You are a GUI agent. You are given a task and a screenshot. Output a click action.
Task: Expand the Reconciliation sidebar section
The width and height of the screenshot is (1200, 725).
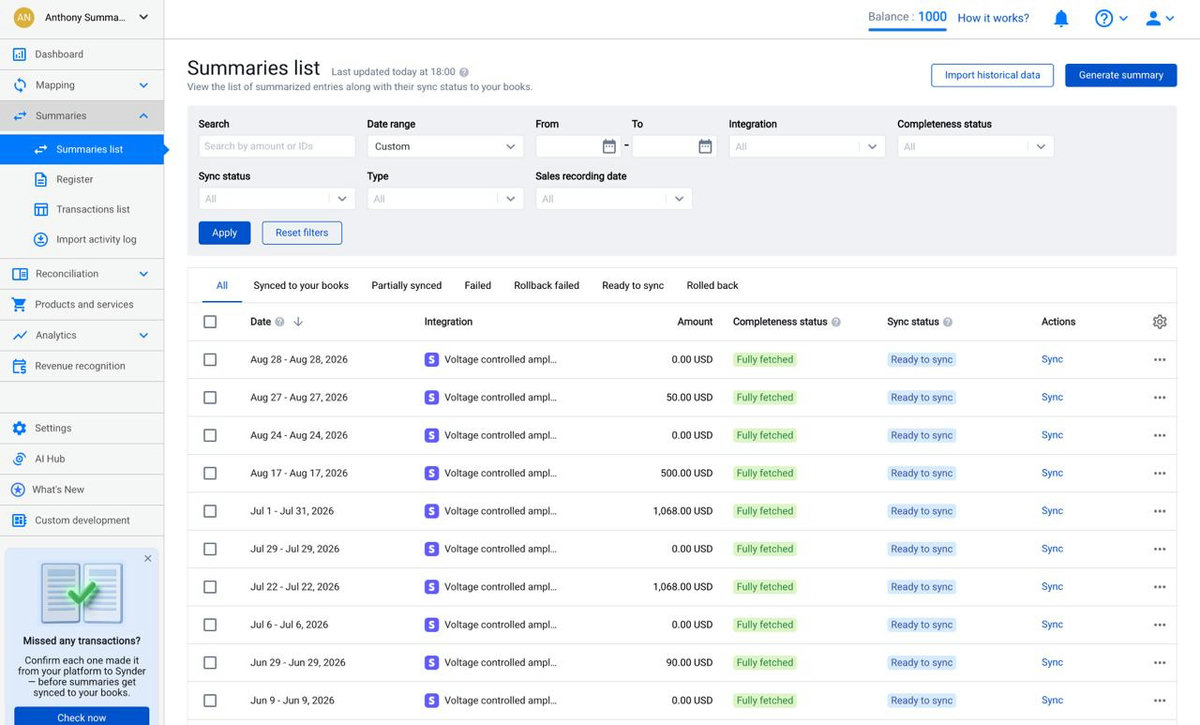[x=144, y=274]
